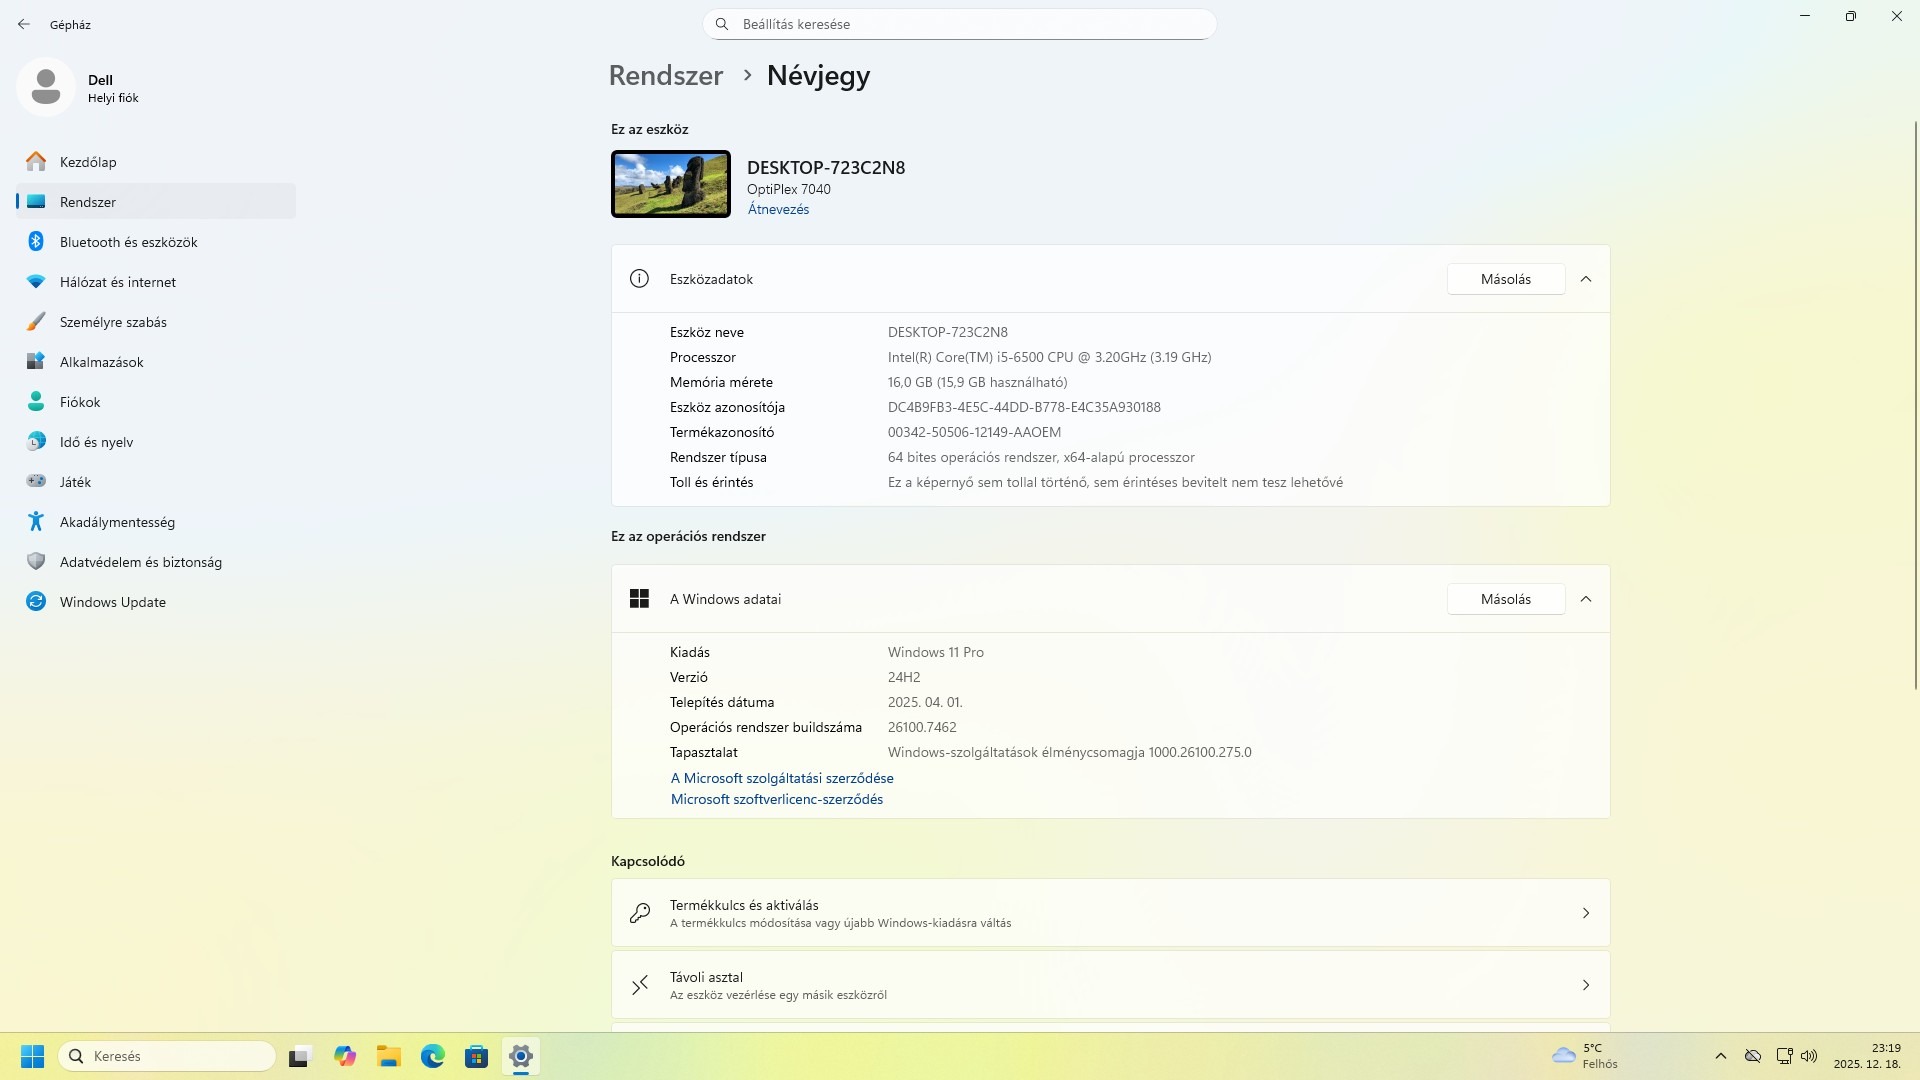The image size is (1920, 1080).
Task: Open Microsoft Edge from the taskbar
Action: pyautogui.click(x=432, y=1056)
